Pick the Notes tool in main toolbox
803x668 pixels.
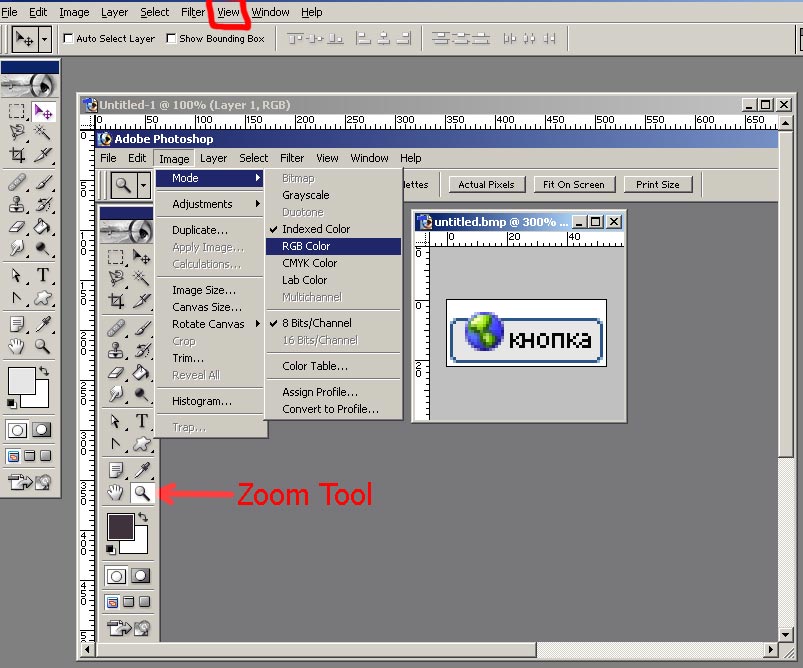(x=16, y=324)
